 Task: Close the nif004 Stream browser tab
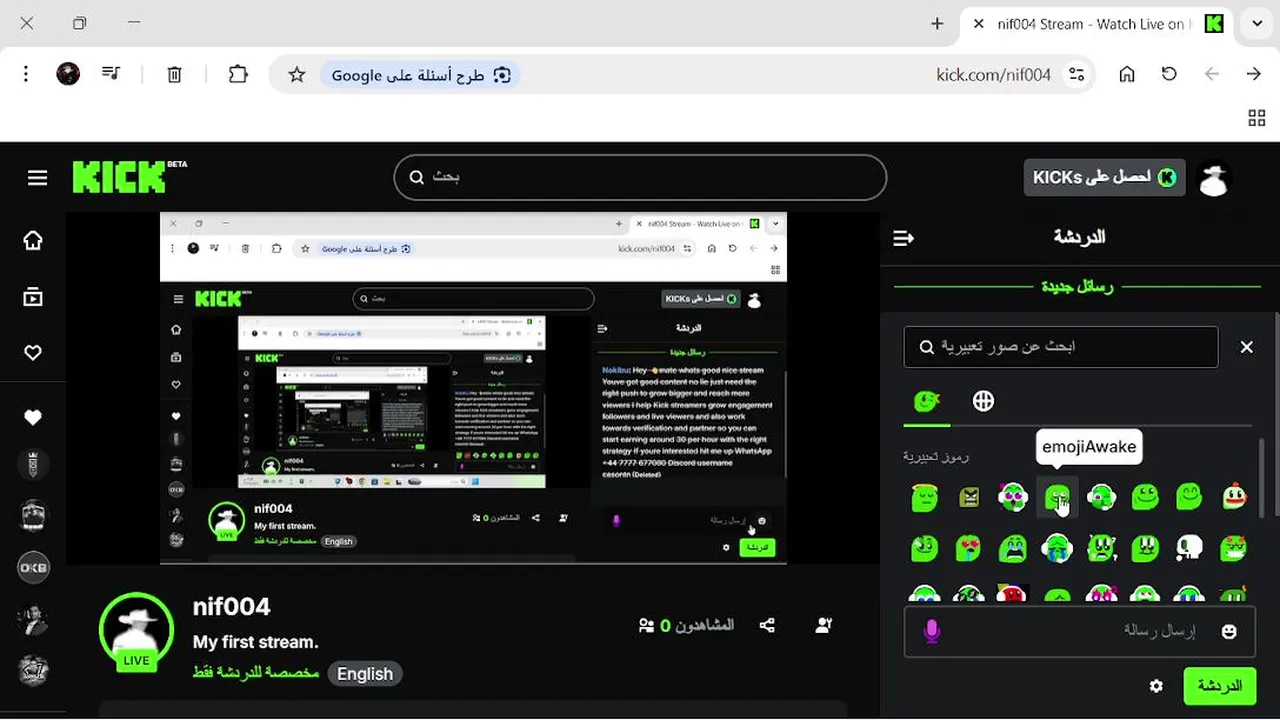pyautogui.click(x=978, y=24)
